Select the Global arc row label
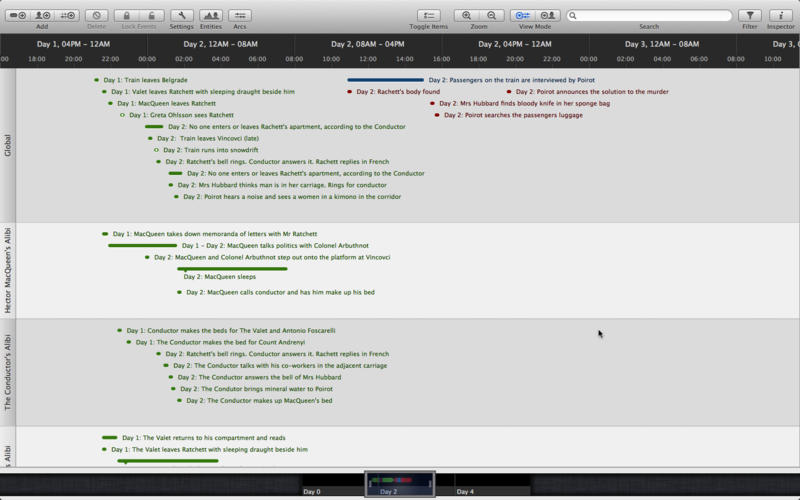This screenshot has height=500, width=800. click(x=8, y=145)
